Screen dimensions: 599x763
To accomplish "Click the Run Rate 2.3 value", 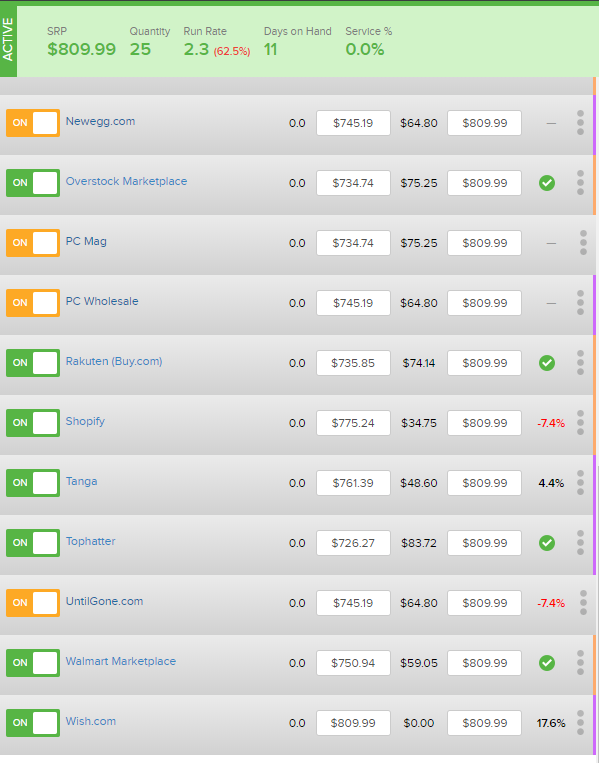I will (196, 49).
